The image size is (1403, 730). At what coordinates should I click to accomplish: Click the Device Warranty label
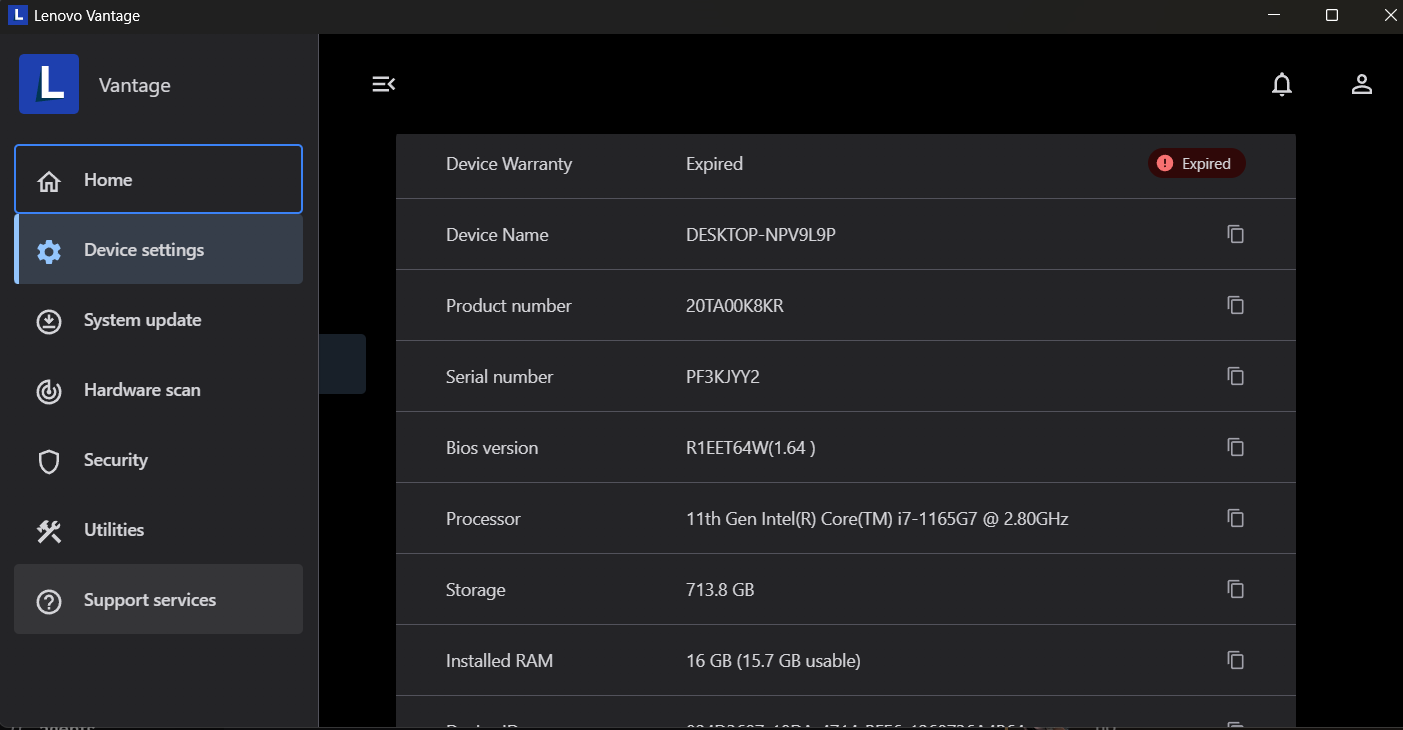click(509, 164)
